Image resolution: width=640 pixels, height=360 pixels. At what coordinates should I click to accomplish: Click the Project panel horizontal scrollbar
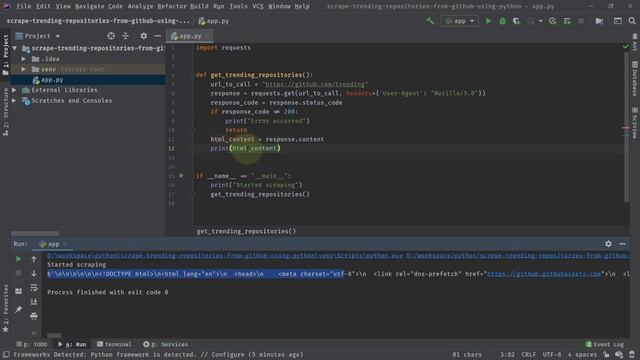(x=35, y=233)
